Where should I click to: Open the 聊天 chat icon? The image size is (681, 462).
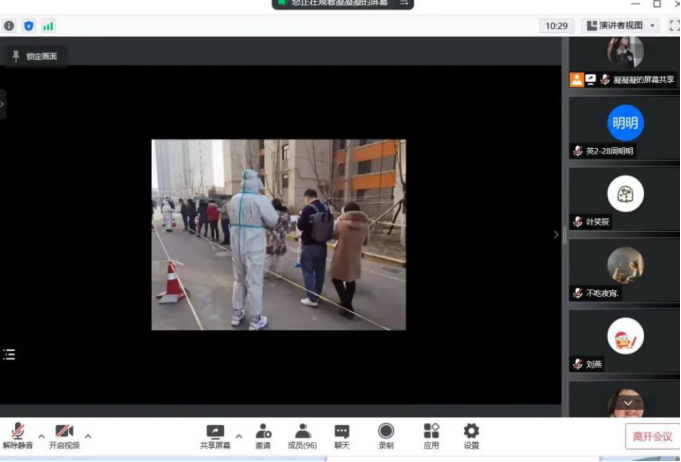coord(342,431)
